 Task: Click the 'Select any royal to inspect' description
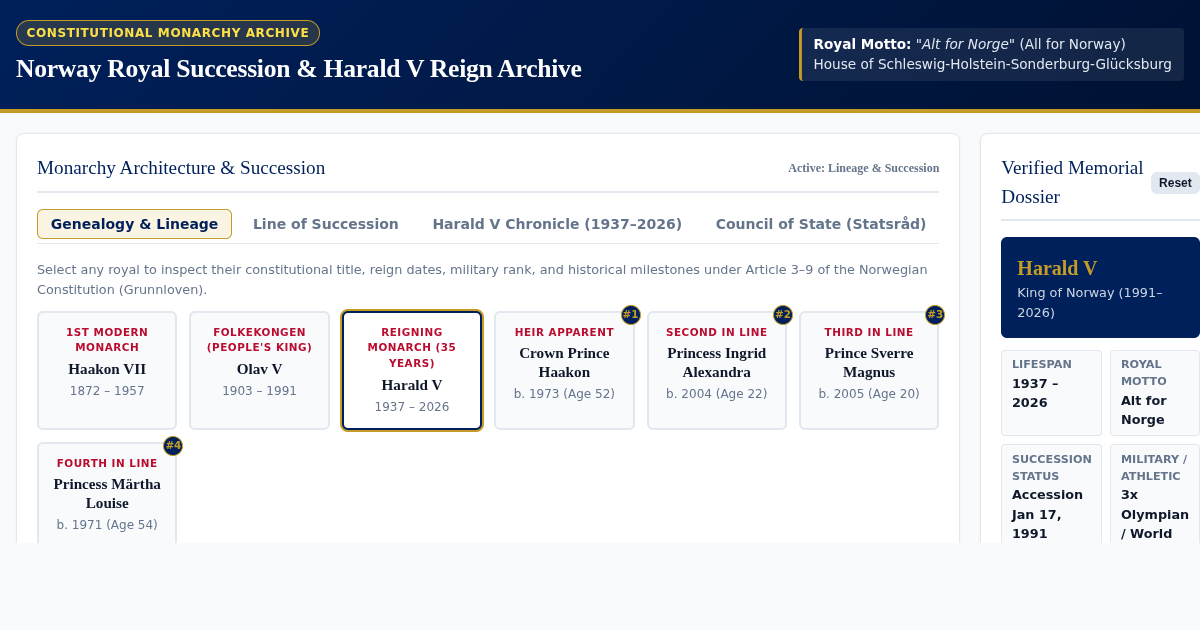(482, 279)
